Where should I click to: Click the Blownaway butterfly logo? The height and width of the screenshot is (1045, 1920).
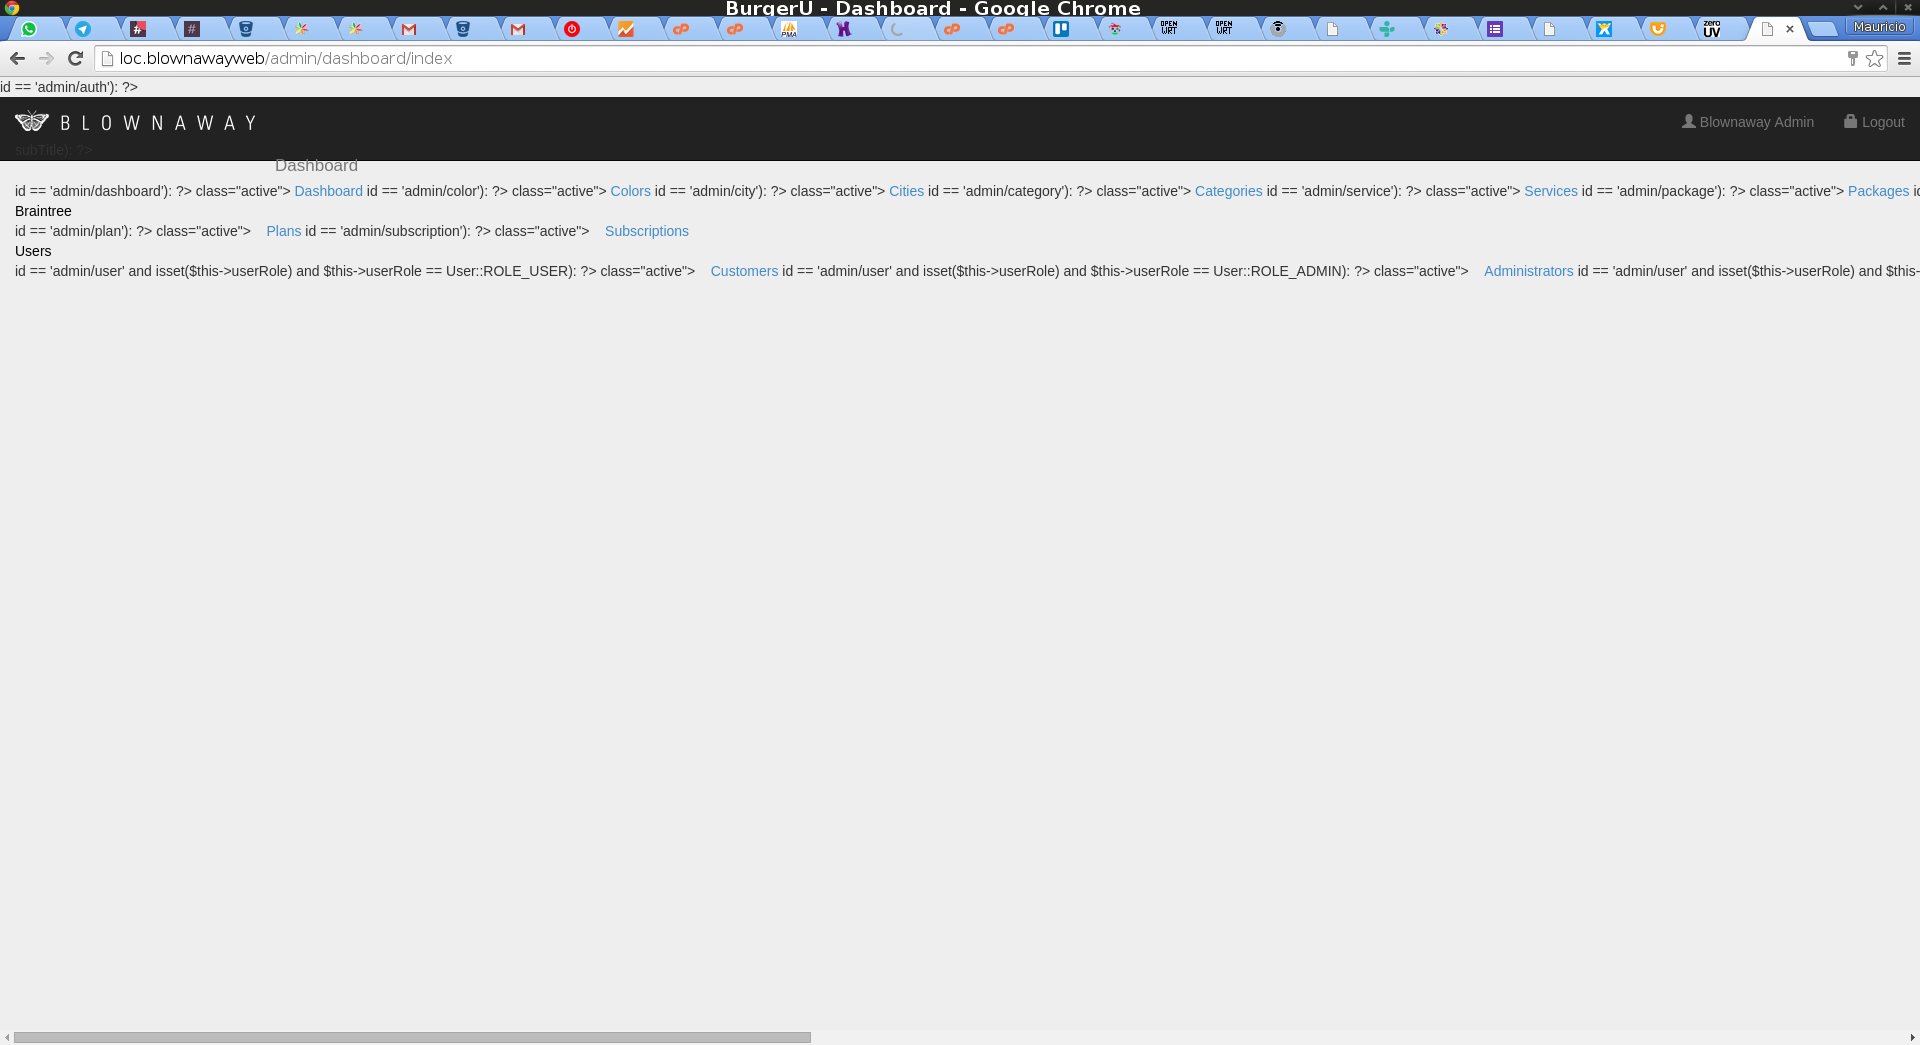[32, 122]
